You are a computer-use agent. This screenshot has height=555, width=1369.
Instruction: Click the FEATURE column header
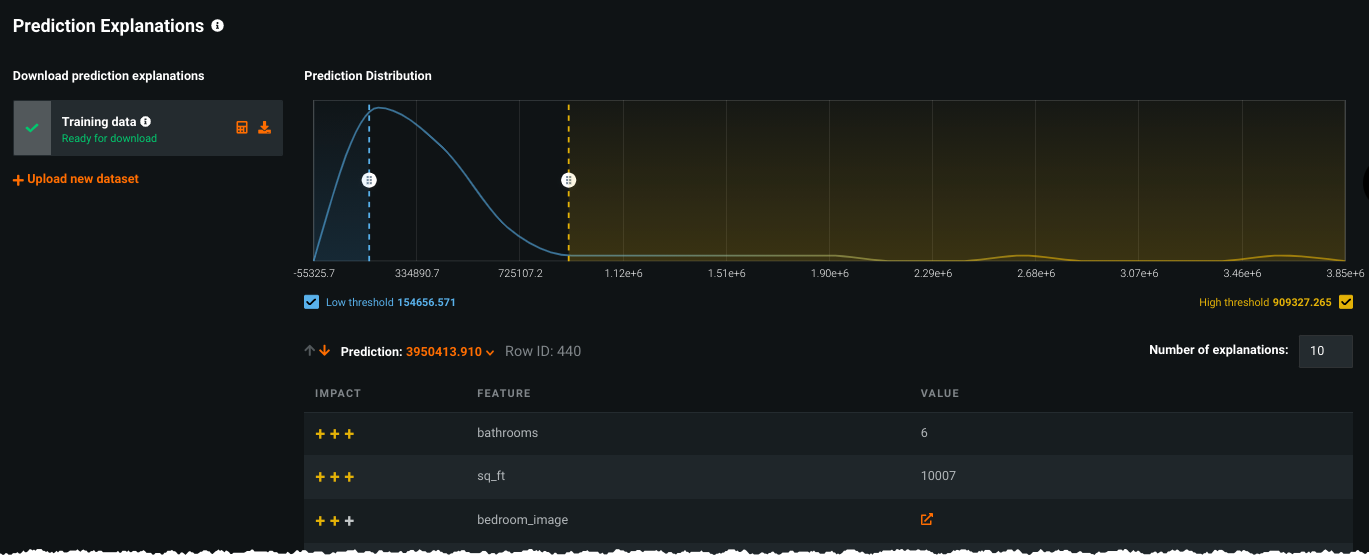pyautogui.click(x=503, y=394)
